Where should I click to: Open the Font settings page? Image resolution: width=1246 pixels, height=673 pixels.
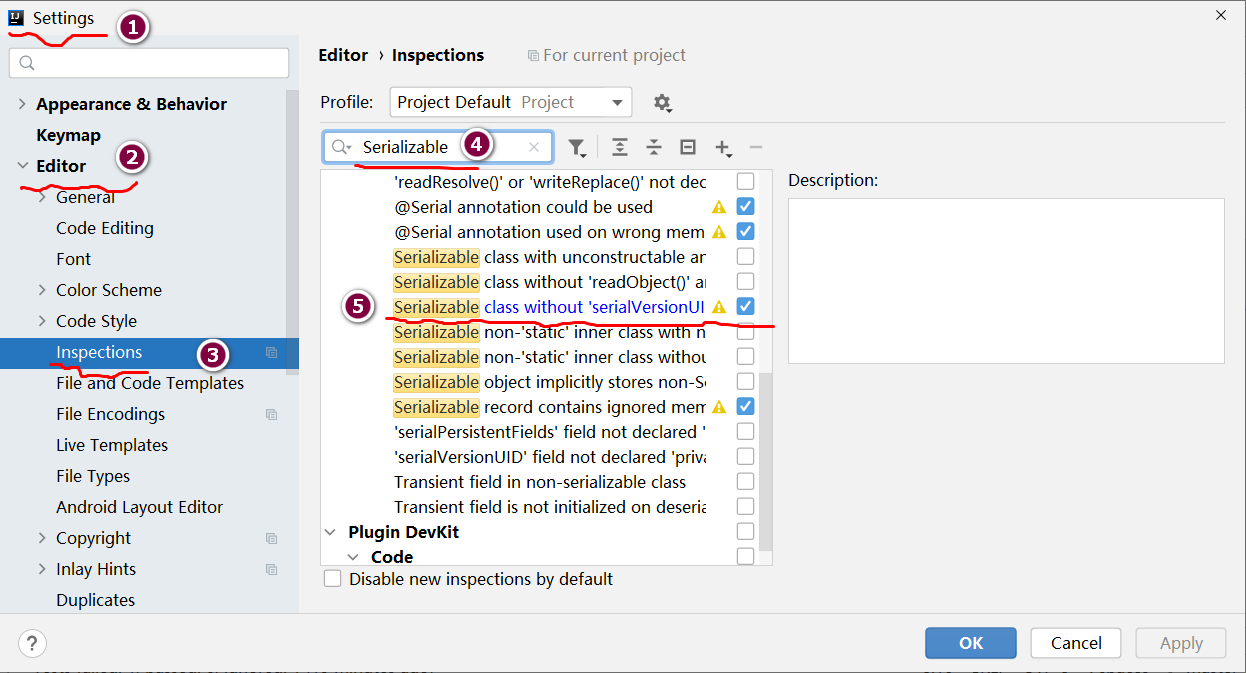click(73, 259)
